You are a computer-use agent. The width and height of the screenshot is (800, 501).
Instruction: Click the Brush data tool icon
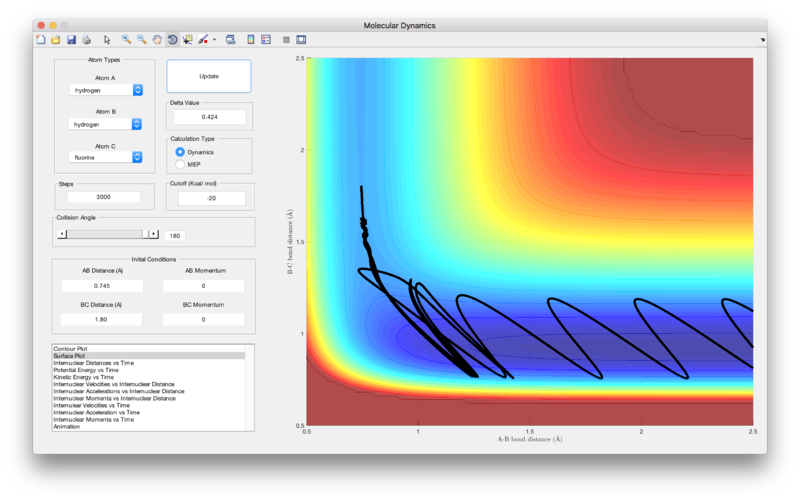pos(203,39)
